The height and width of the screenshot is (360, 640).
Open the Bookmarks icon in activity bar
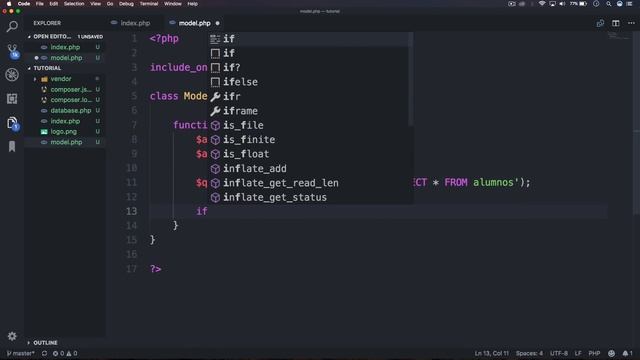12,146
